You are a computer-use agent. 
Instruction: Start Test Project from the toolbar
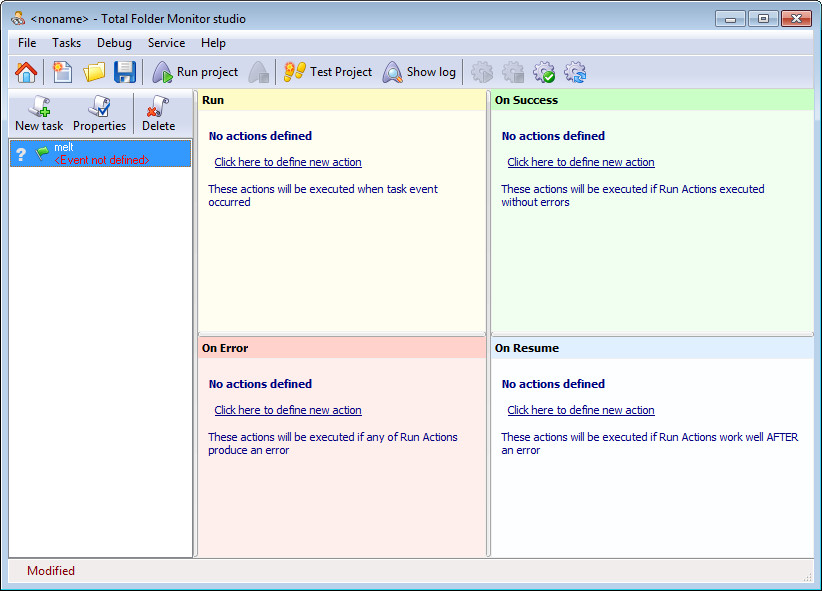(328, 72)
